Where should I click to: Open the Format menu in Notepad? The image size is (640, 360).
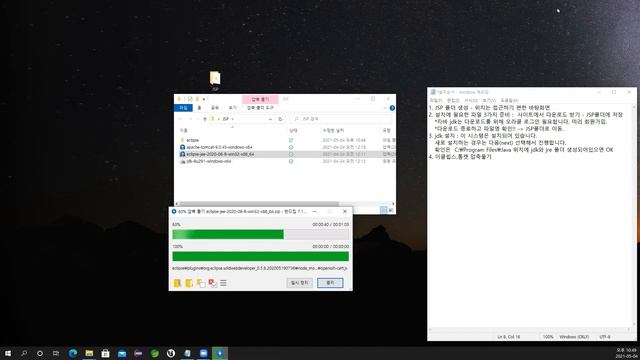point(471,100)
